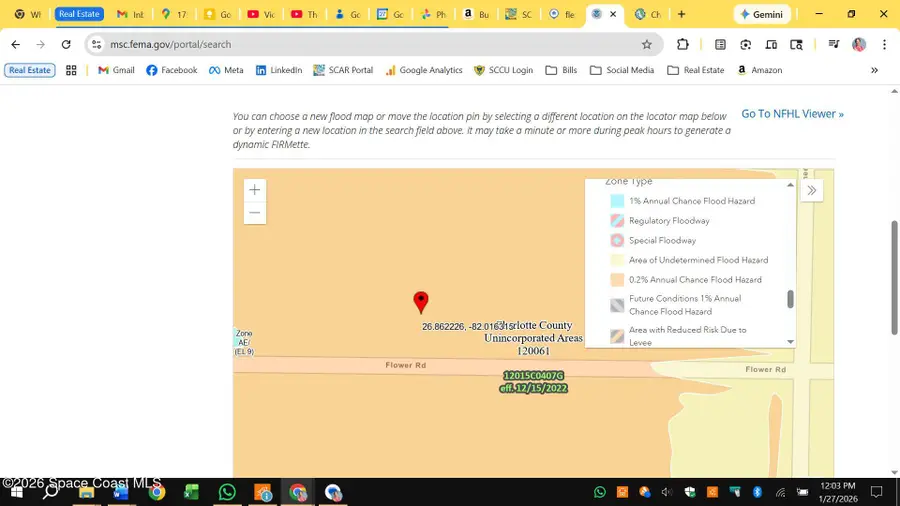Click the red location pin on map
This screenshot has width=900, height=506.
[421, 302]
